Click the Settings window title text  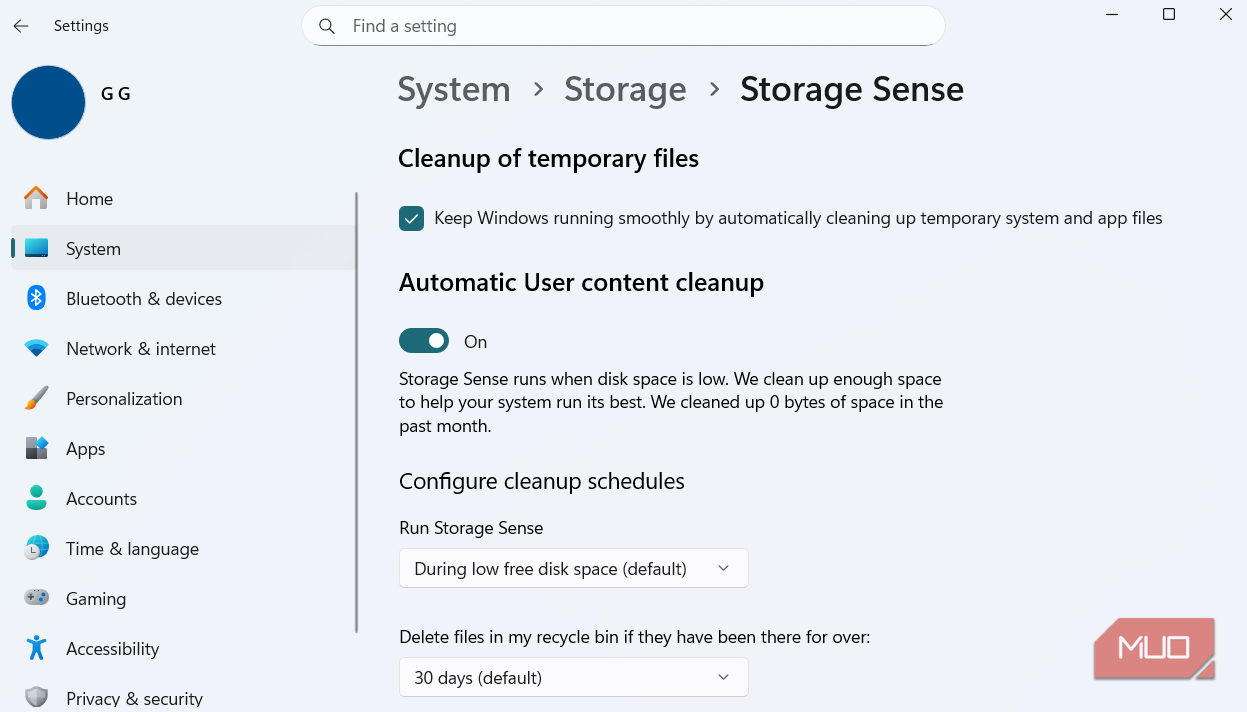(81, 26)
